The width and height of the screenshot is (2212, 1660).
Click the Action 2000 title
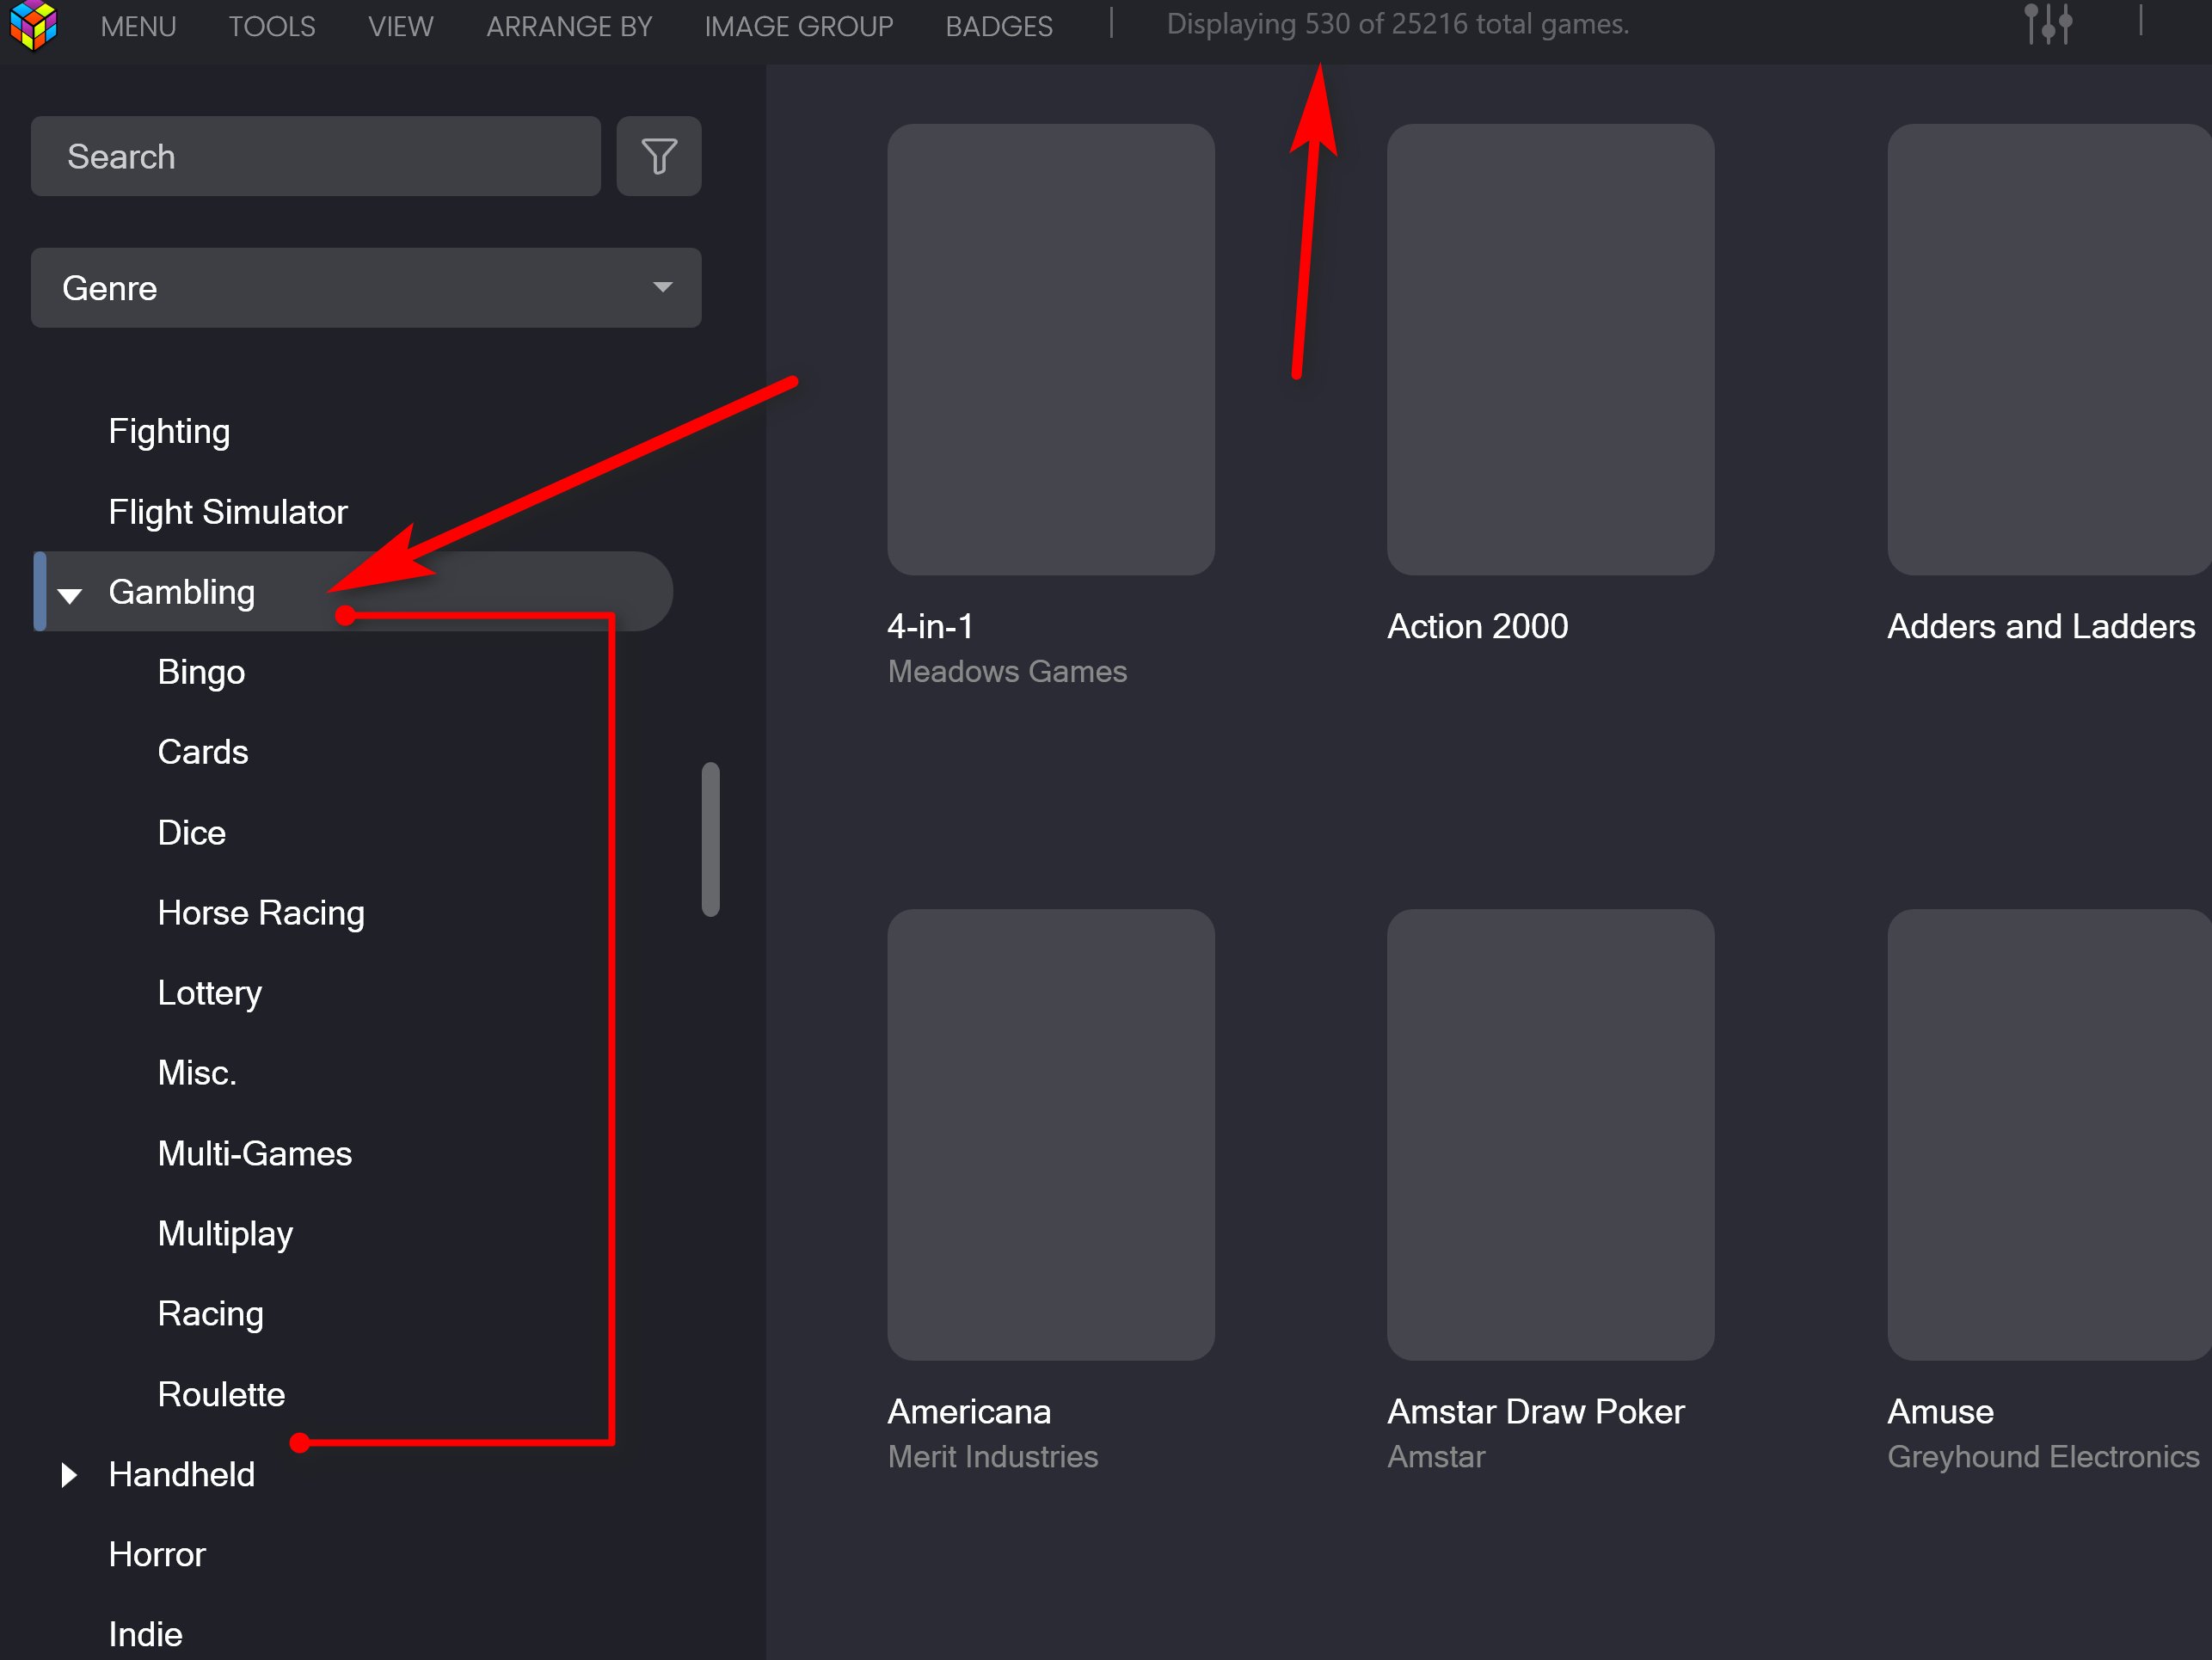[x=1478, y=626]
